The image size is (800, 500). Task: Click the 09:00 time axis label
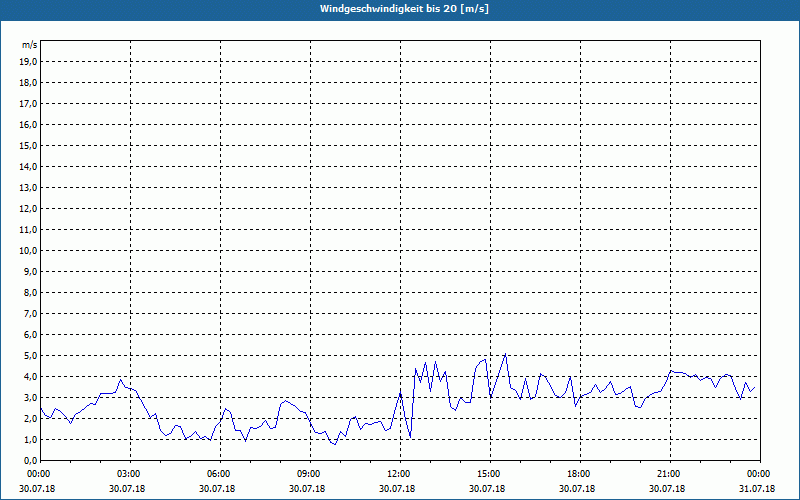[310, 474]
